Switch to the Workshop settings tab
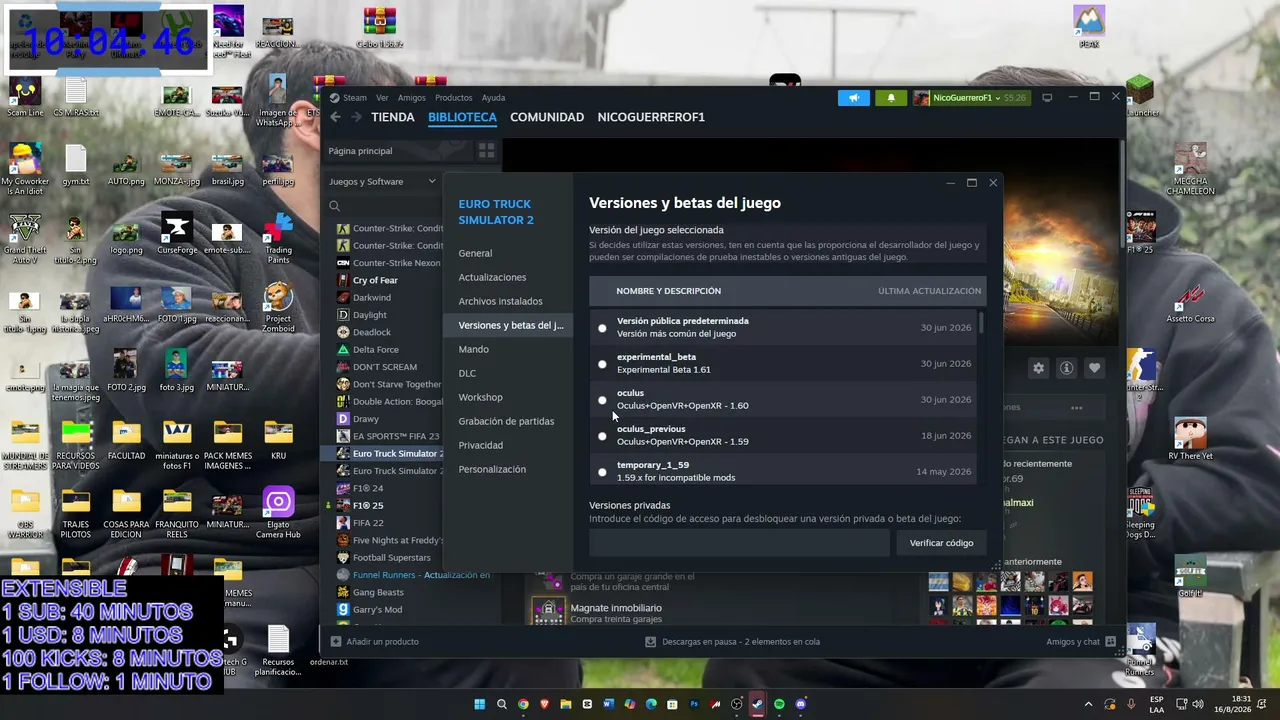 click(480, 397)
